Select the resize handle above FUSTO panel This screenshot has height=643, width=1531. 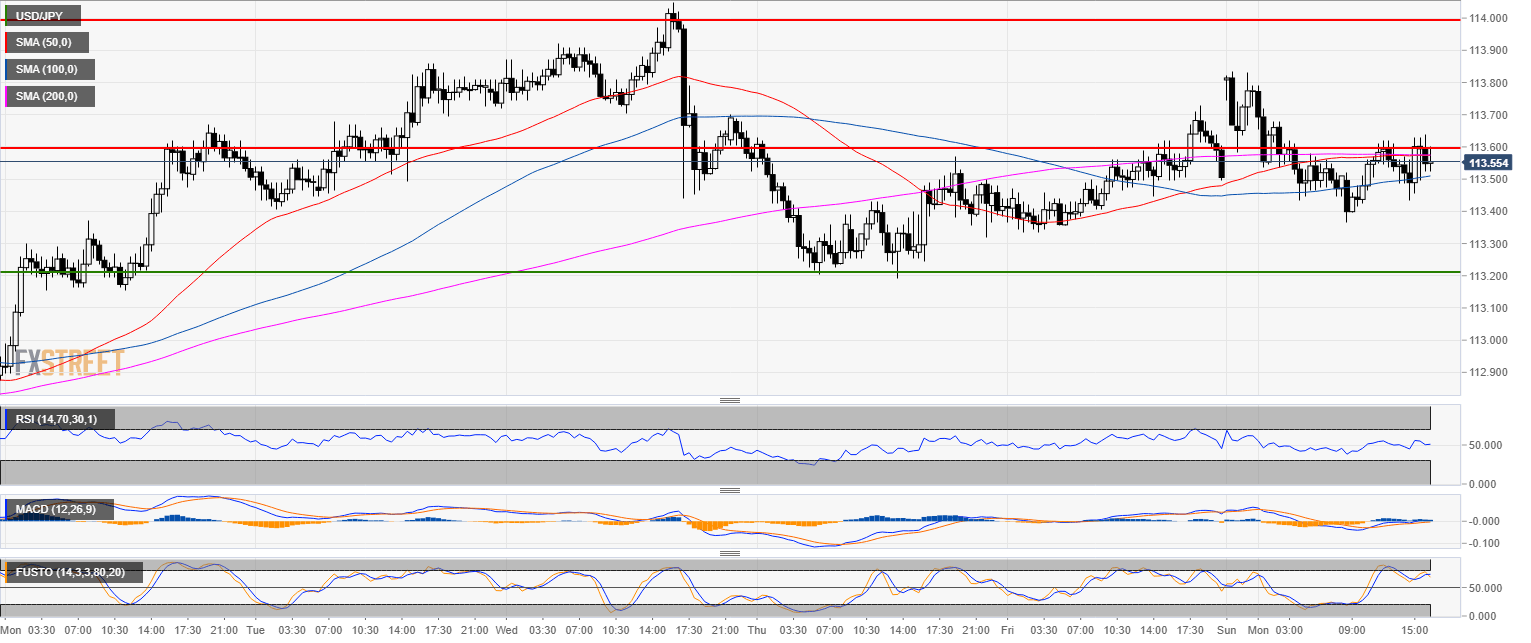pos(730,552)
